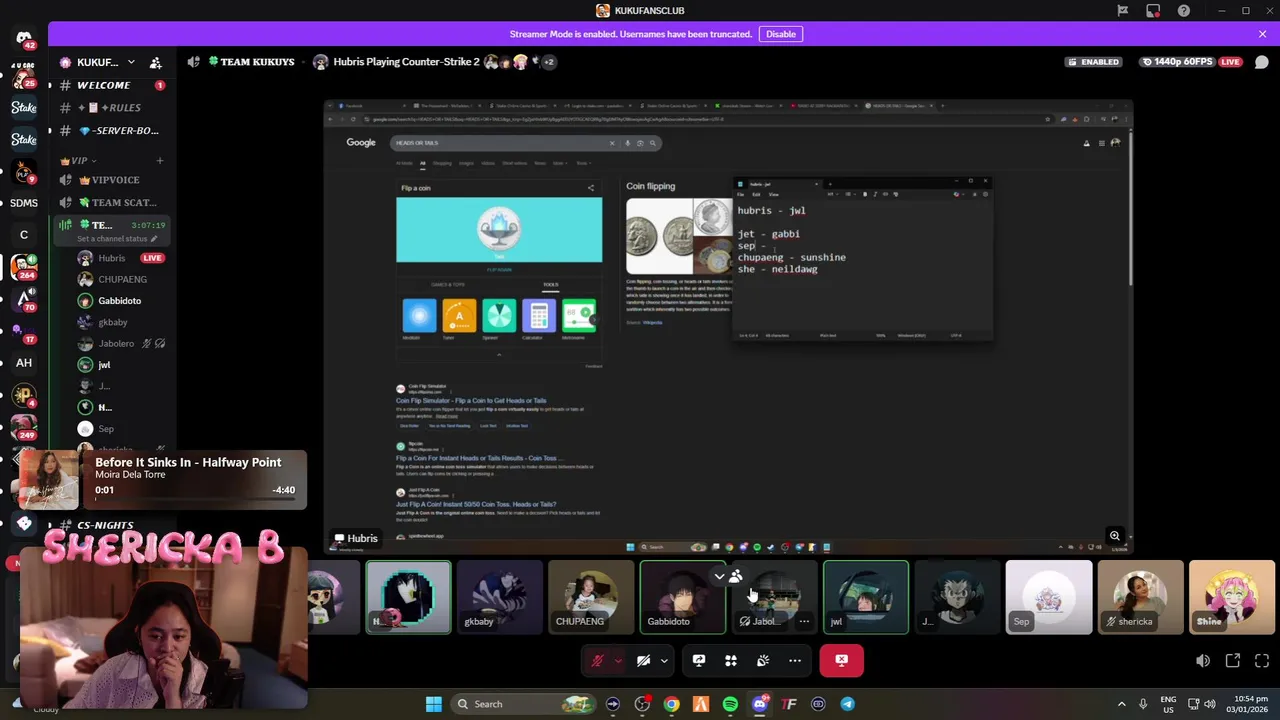Image resolution: width=1280 pixels, height=720 pixels.
Task: Open screen share button in call controls
Action: click(x=699, y=660)
